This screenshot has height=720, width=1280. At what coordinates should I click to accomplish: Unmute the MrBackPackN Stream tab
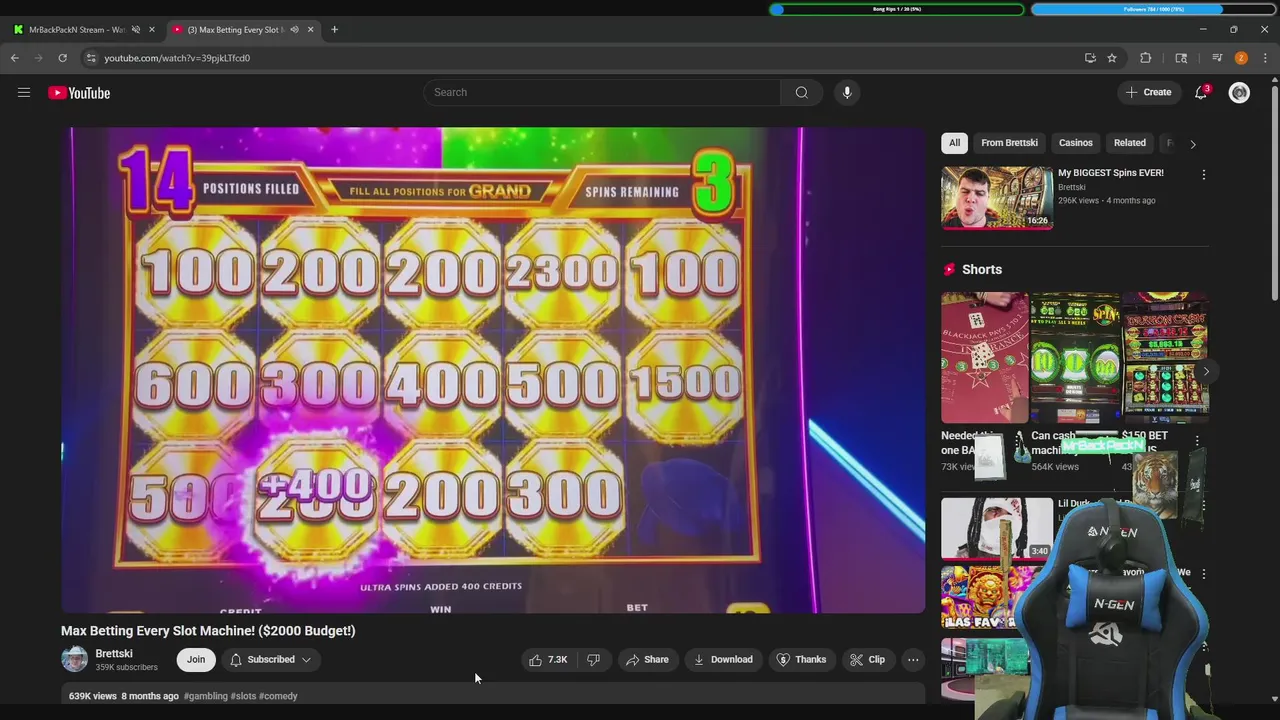click(136, 29)
